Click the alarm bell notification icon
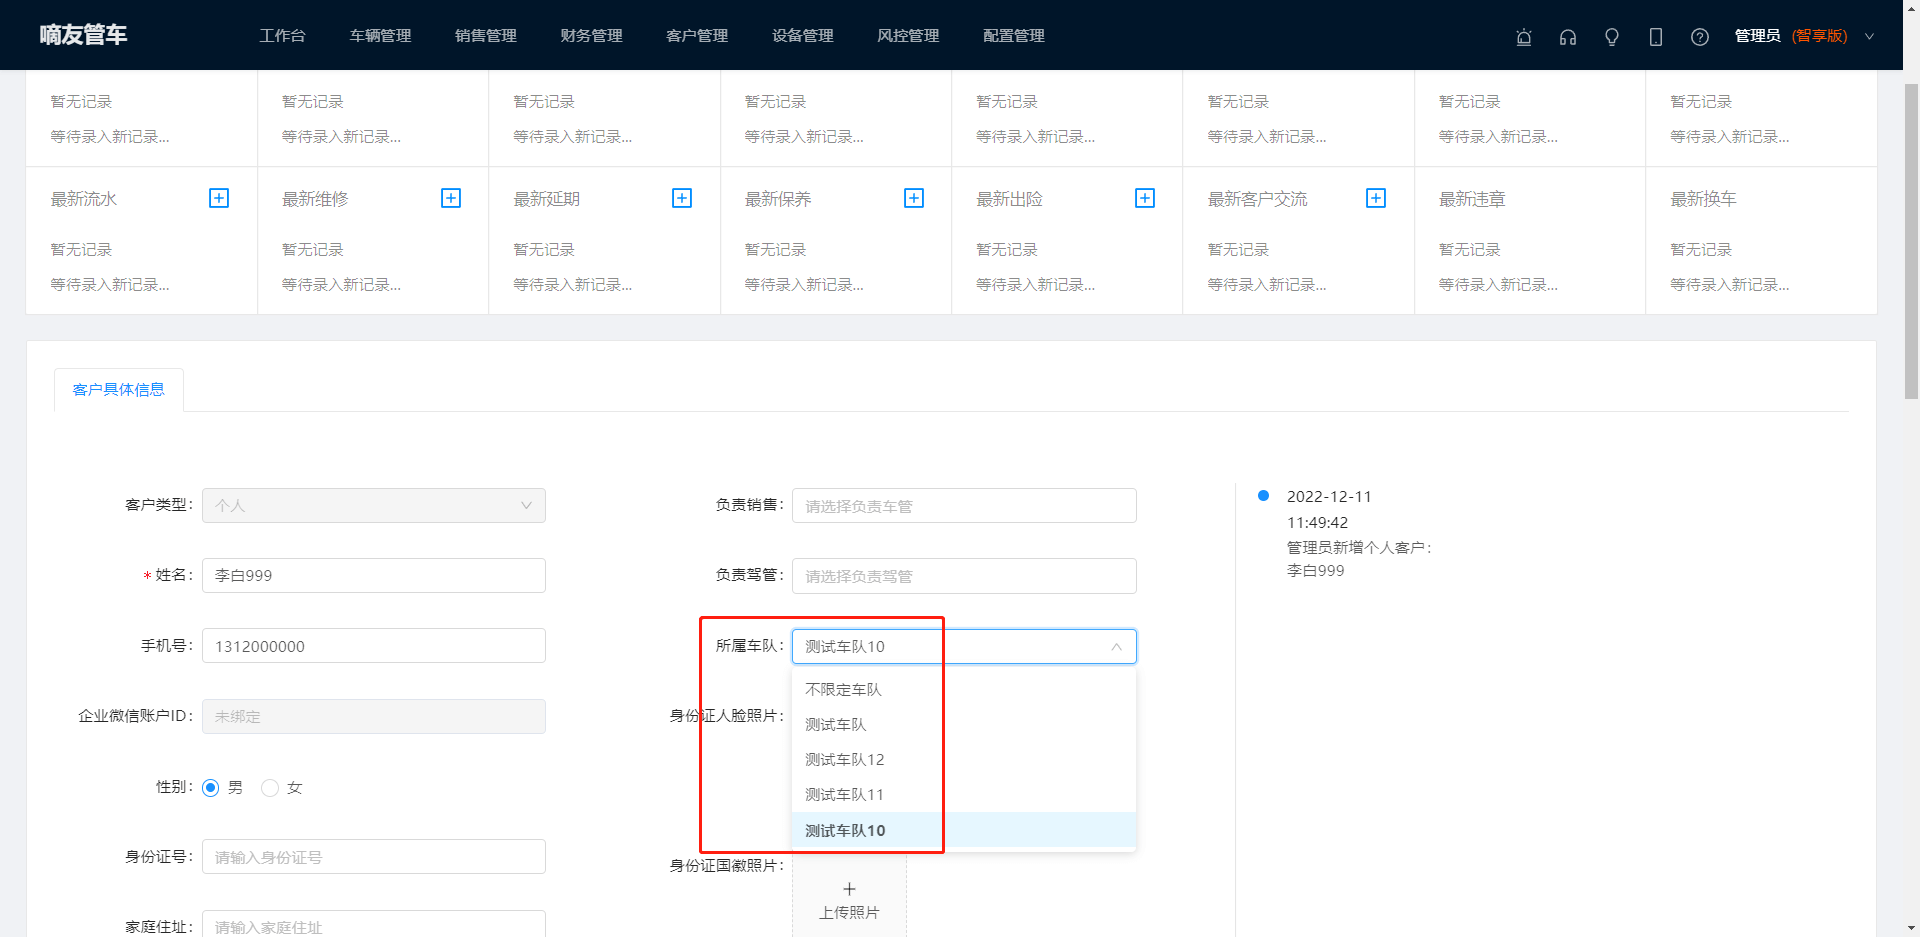The image size is (1920, 937). 1523,37
